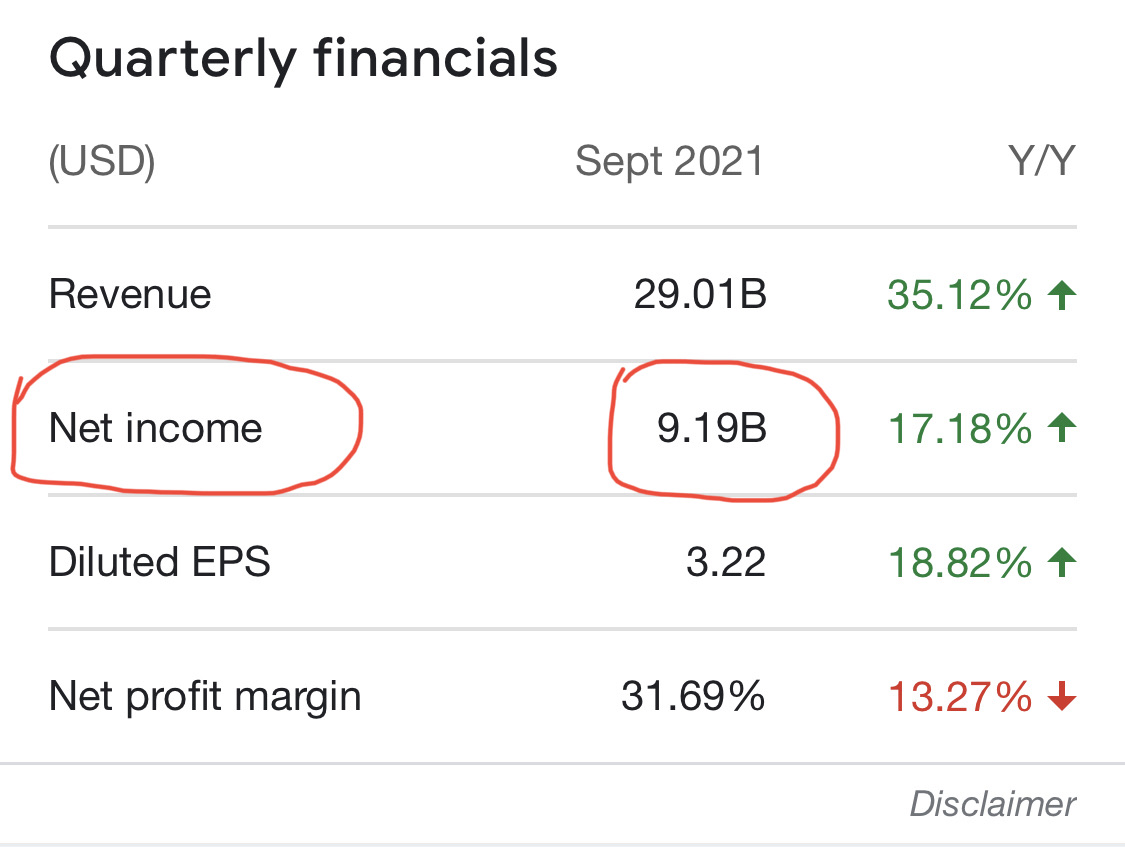Click the (USD) currency label

click(x=102, y=162)
